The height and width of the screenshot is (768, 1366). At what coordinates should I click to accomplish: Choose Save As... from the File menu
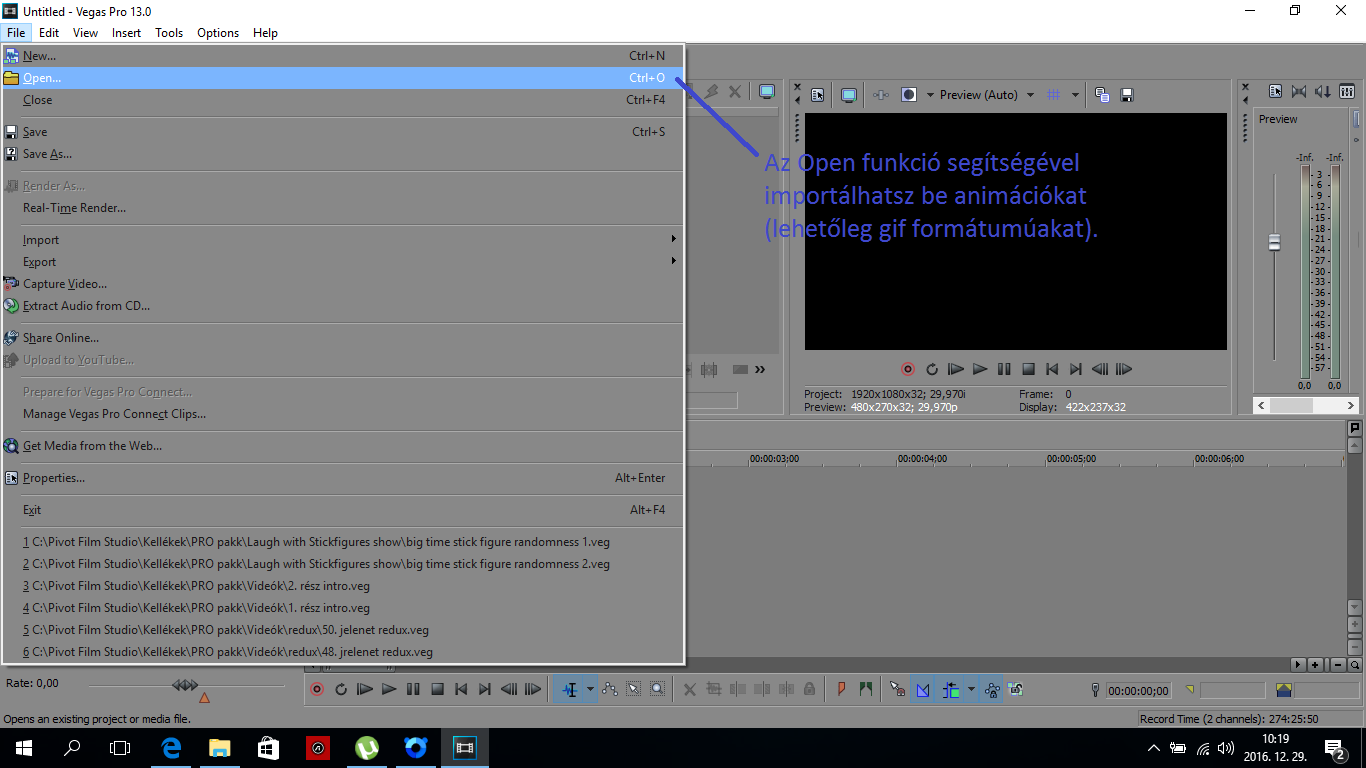coord(341,154)
